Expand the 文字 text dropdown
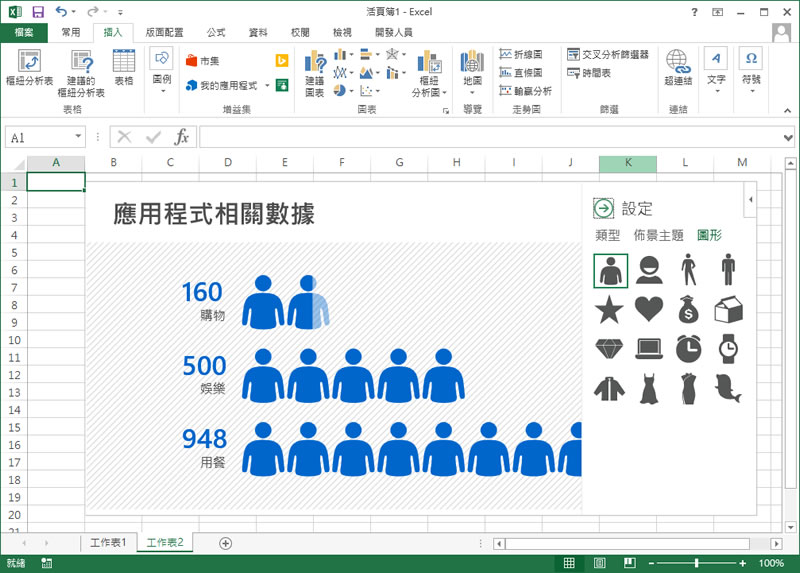Screen dimensions: 800x573 tap(716, 91)
